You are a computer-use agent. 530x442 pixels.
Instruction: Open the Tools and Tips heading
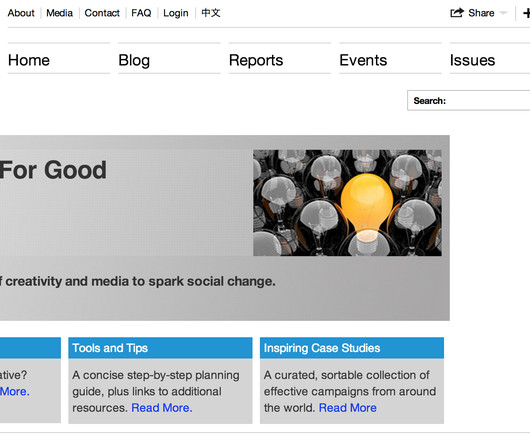tap(110, 348)
